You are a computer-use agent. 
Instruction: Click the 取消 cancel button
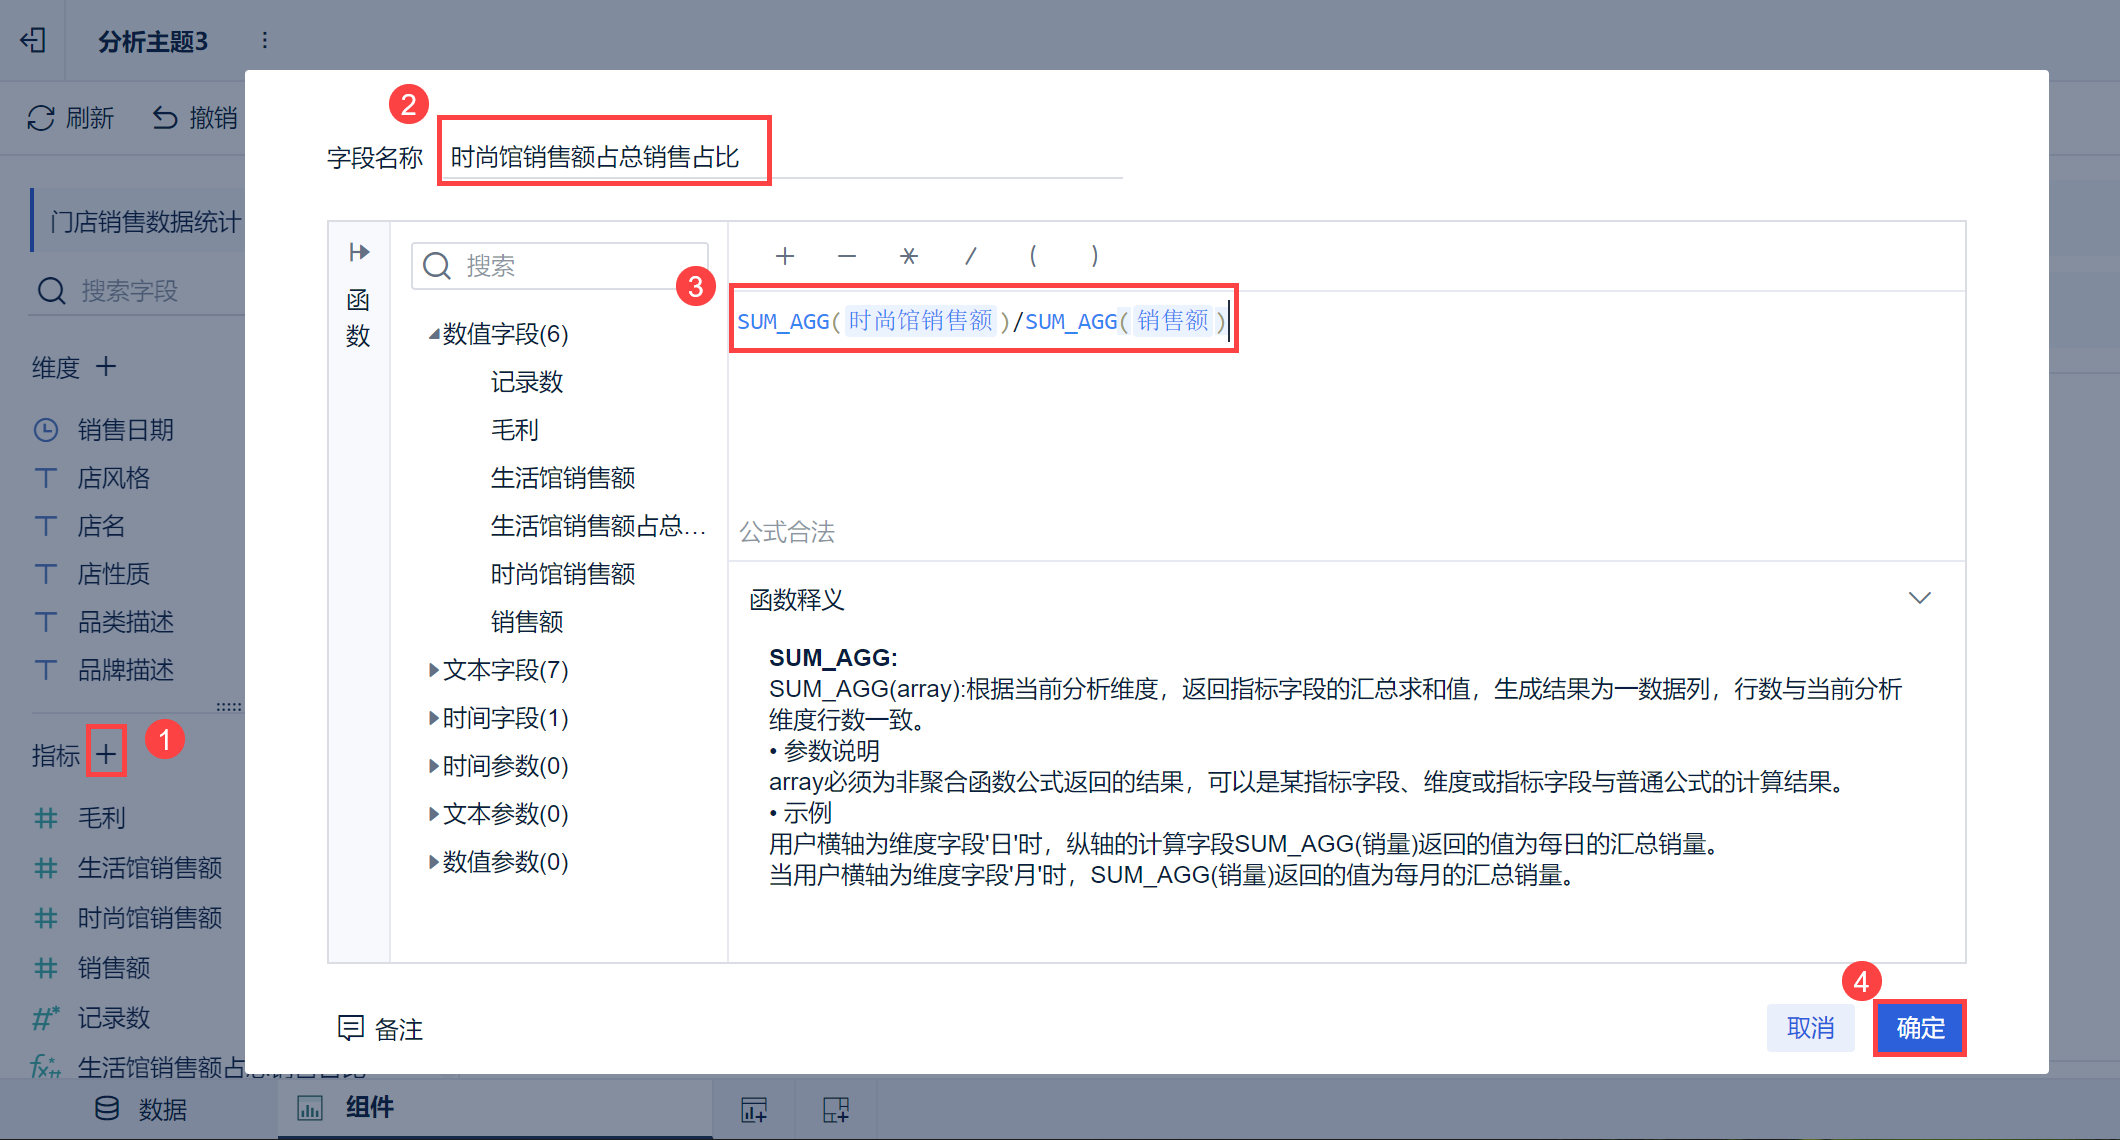point(1810,1028)
